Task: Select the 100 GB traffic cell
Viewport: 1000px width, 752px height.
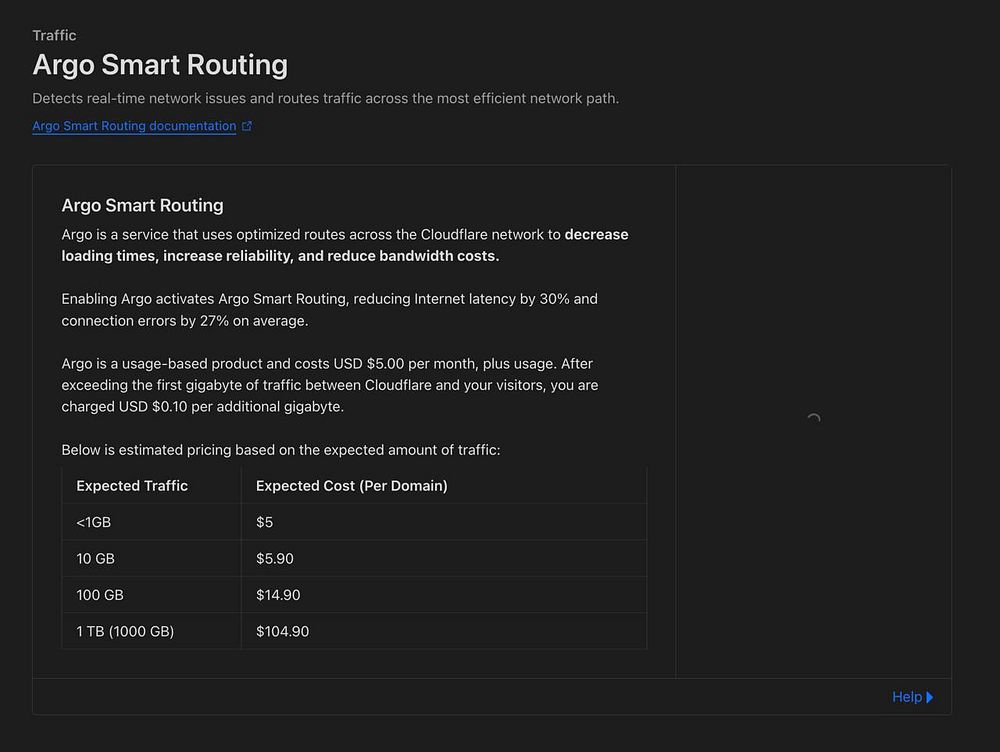Action: [x=100, y=595]
